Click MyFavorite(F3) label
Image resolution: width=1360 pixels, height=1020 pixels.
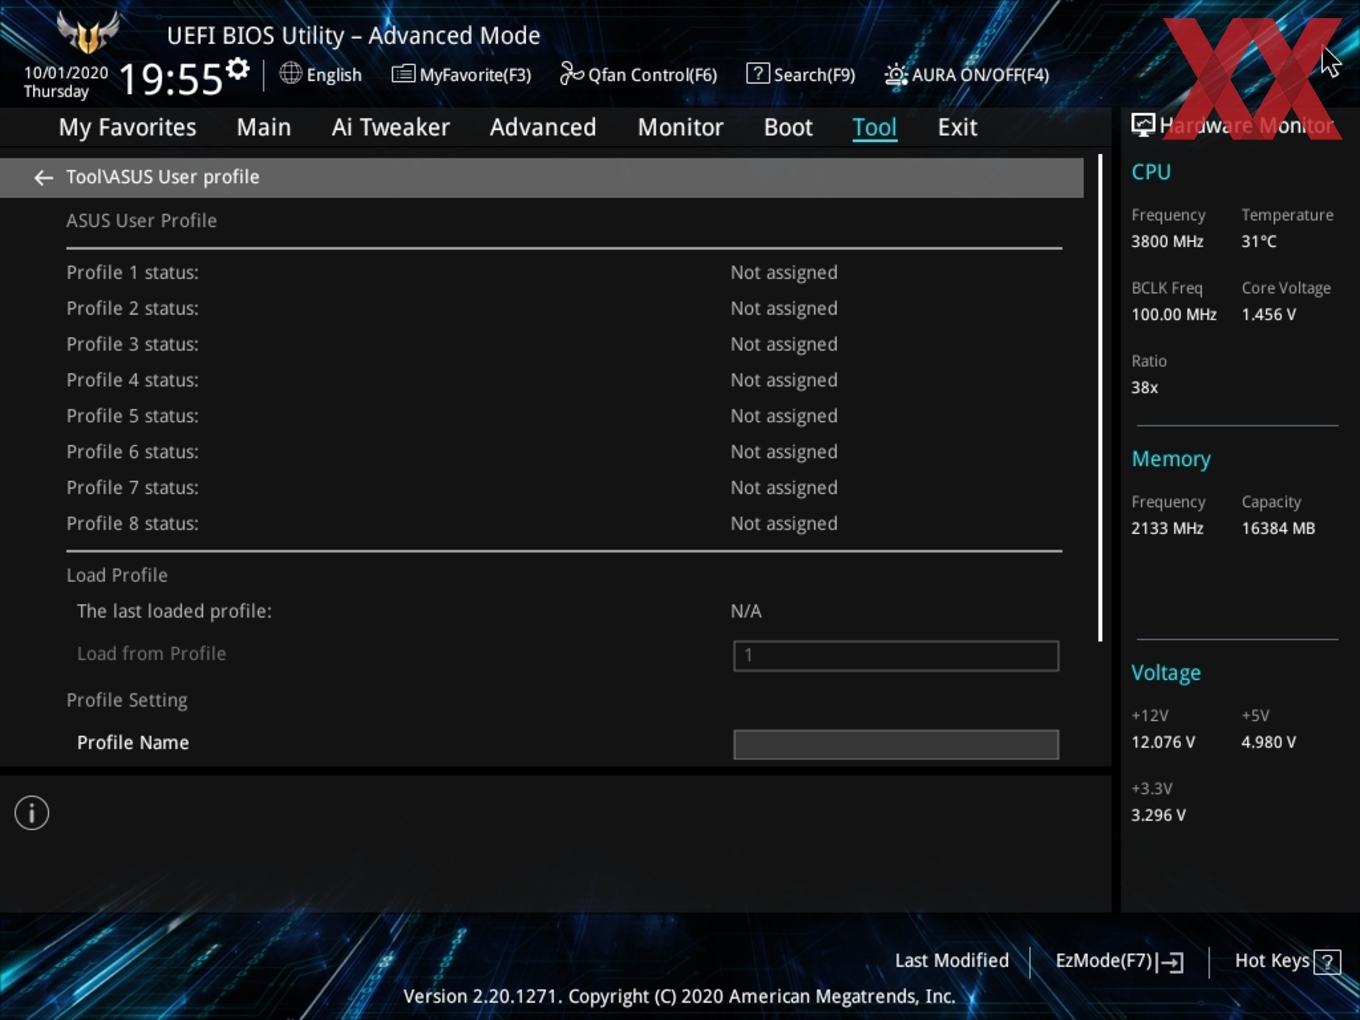click(x=475, y=75)
